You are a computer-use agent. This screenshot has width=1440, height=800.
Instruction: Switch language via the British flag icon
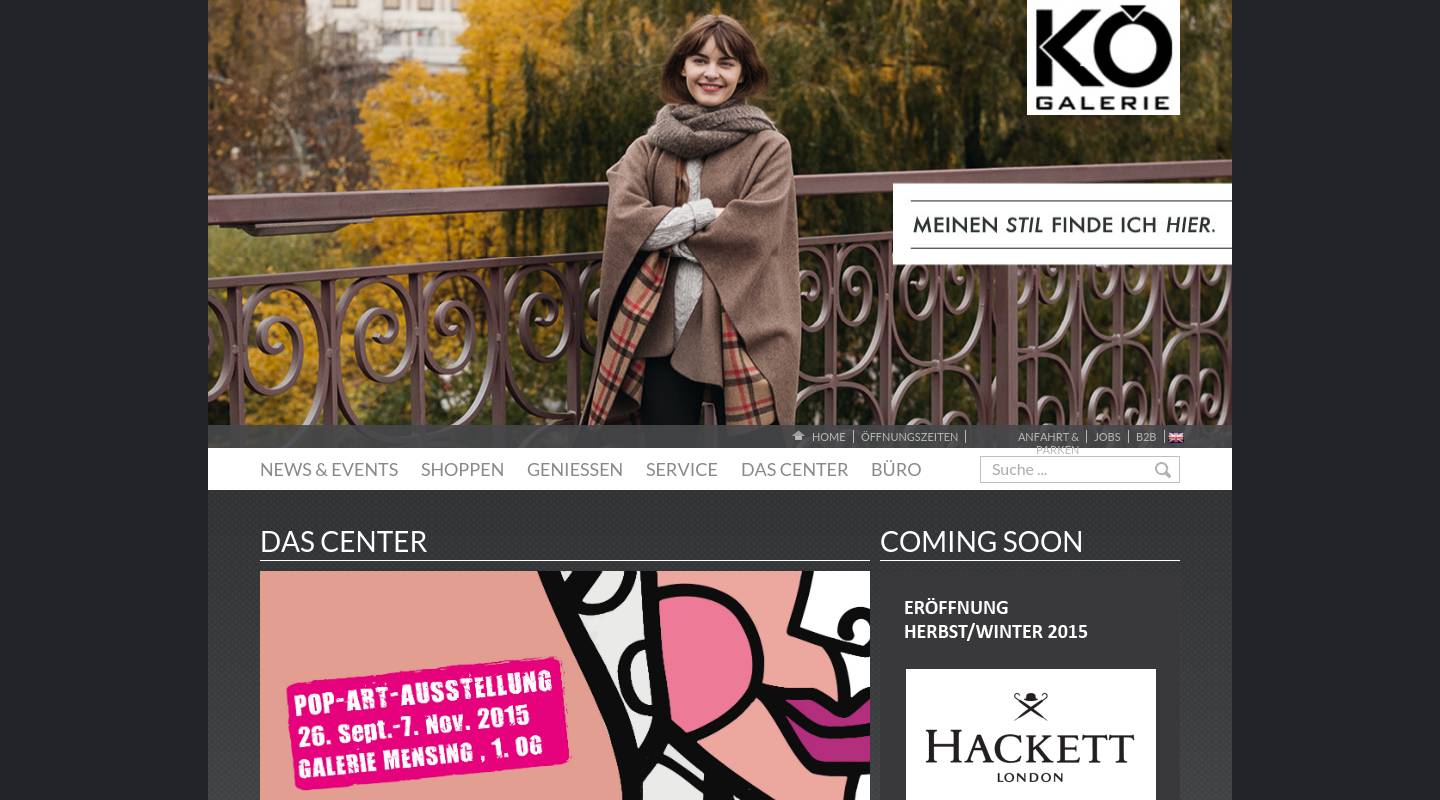click(x=1176, y=437)
